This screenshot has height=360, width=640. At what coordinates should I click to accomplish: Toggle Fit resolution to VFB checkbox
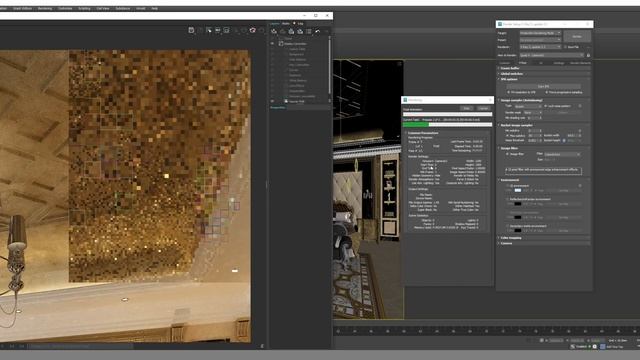coord(509,93)
